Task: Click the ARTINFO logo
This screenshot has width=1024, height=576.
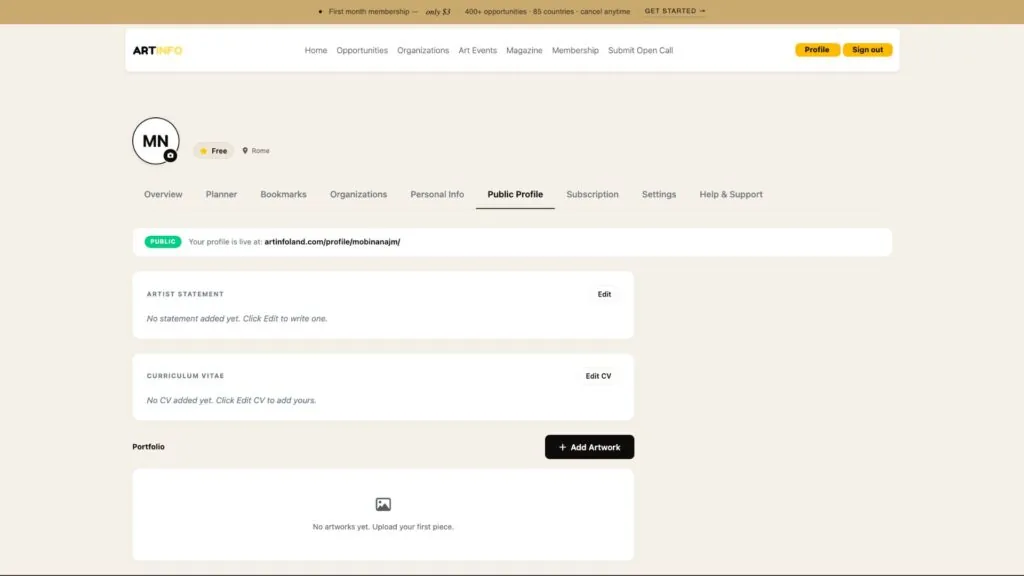Action: [157, 50]
